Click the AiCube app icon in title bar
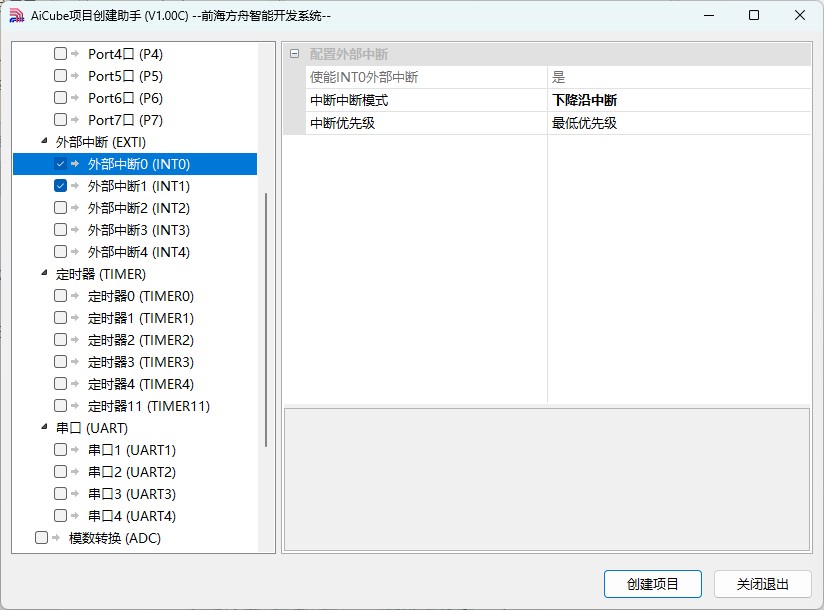 click(17, 15)
